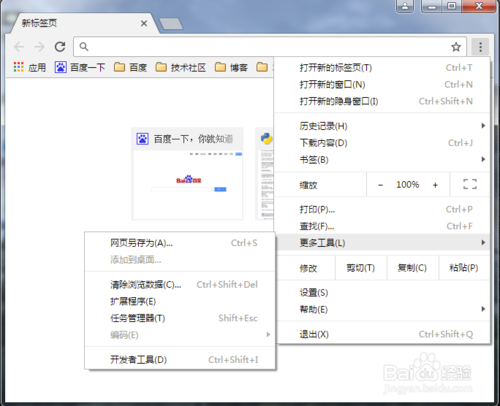Close the 新标签页 tab
The image size is (500, 406).
pos(144,23)
